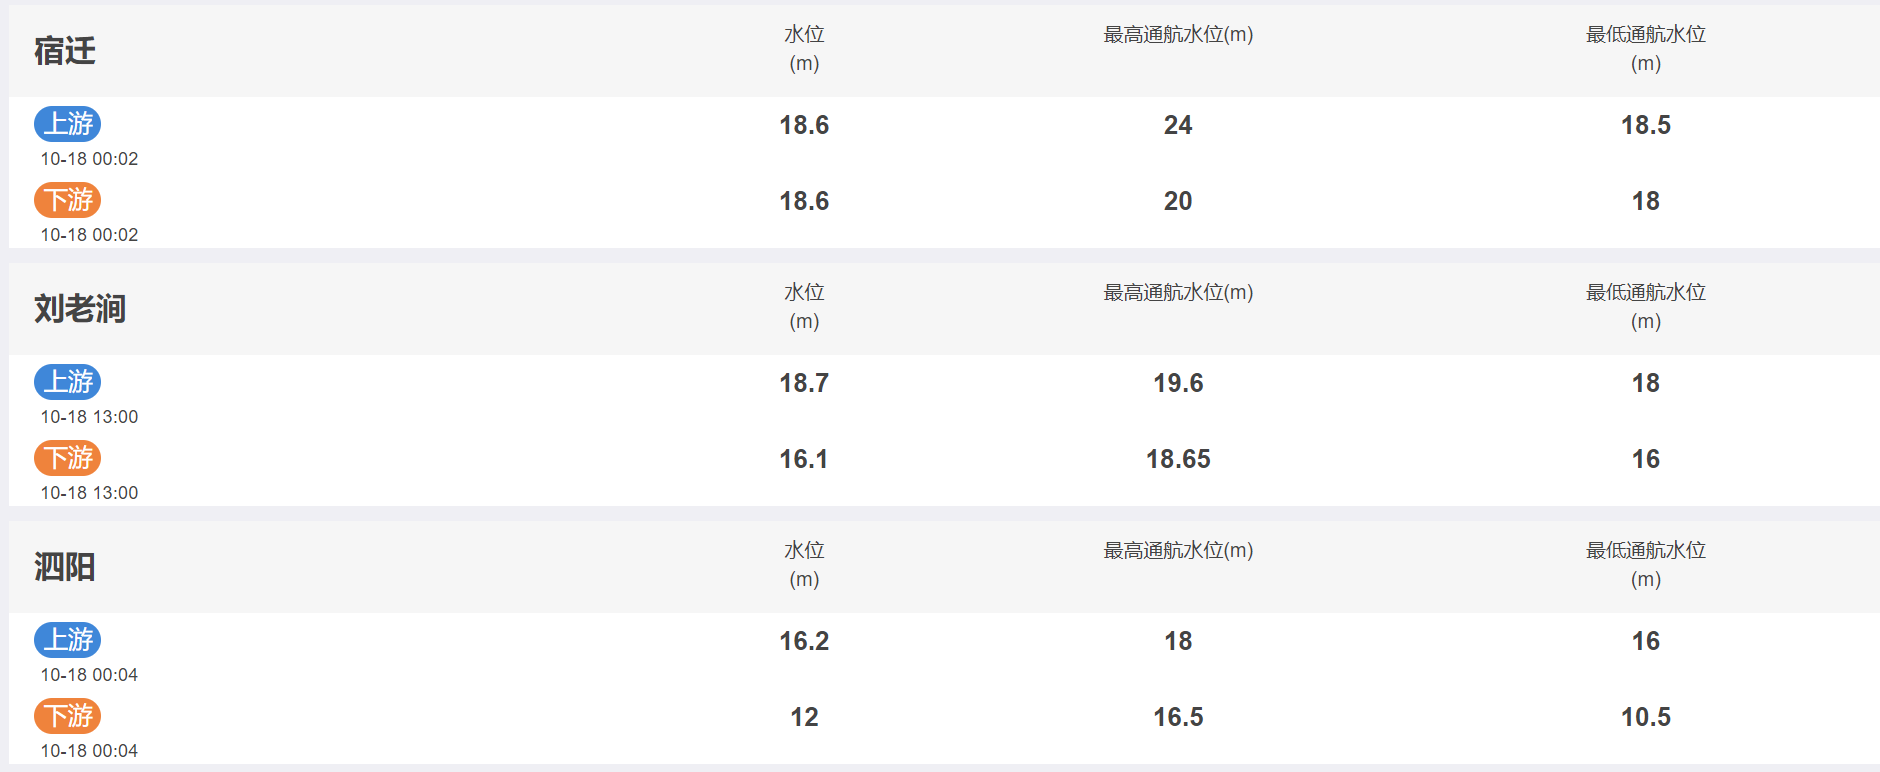
Task: Select 宿迁 upstream water level 18.6
Action: 804,125
